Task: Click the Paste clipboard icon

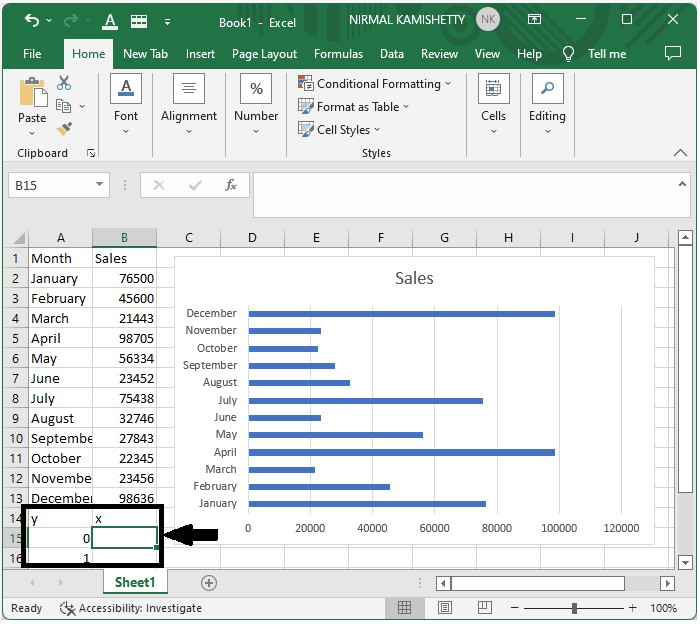Action: [32, 95]
